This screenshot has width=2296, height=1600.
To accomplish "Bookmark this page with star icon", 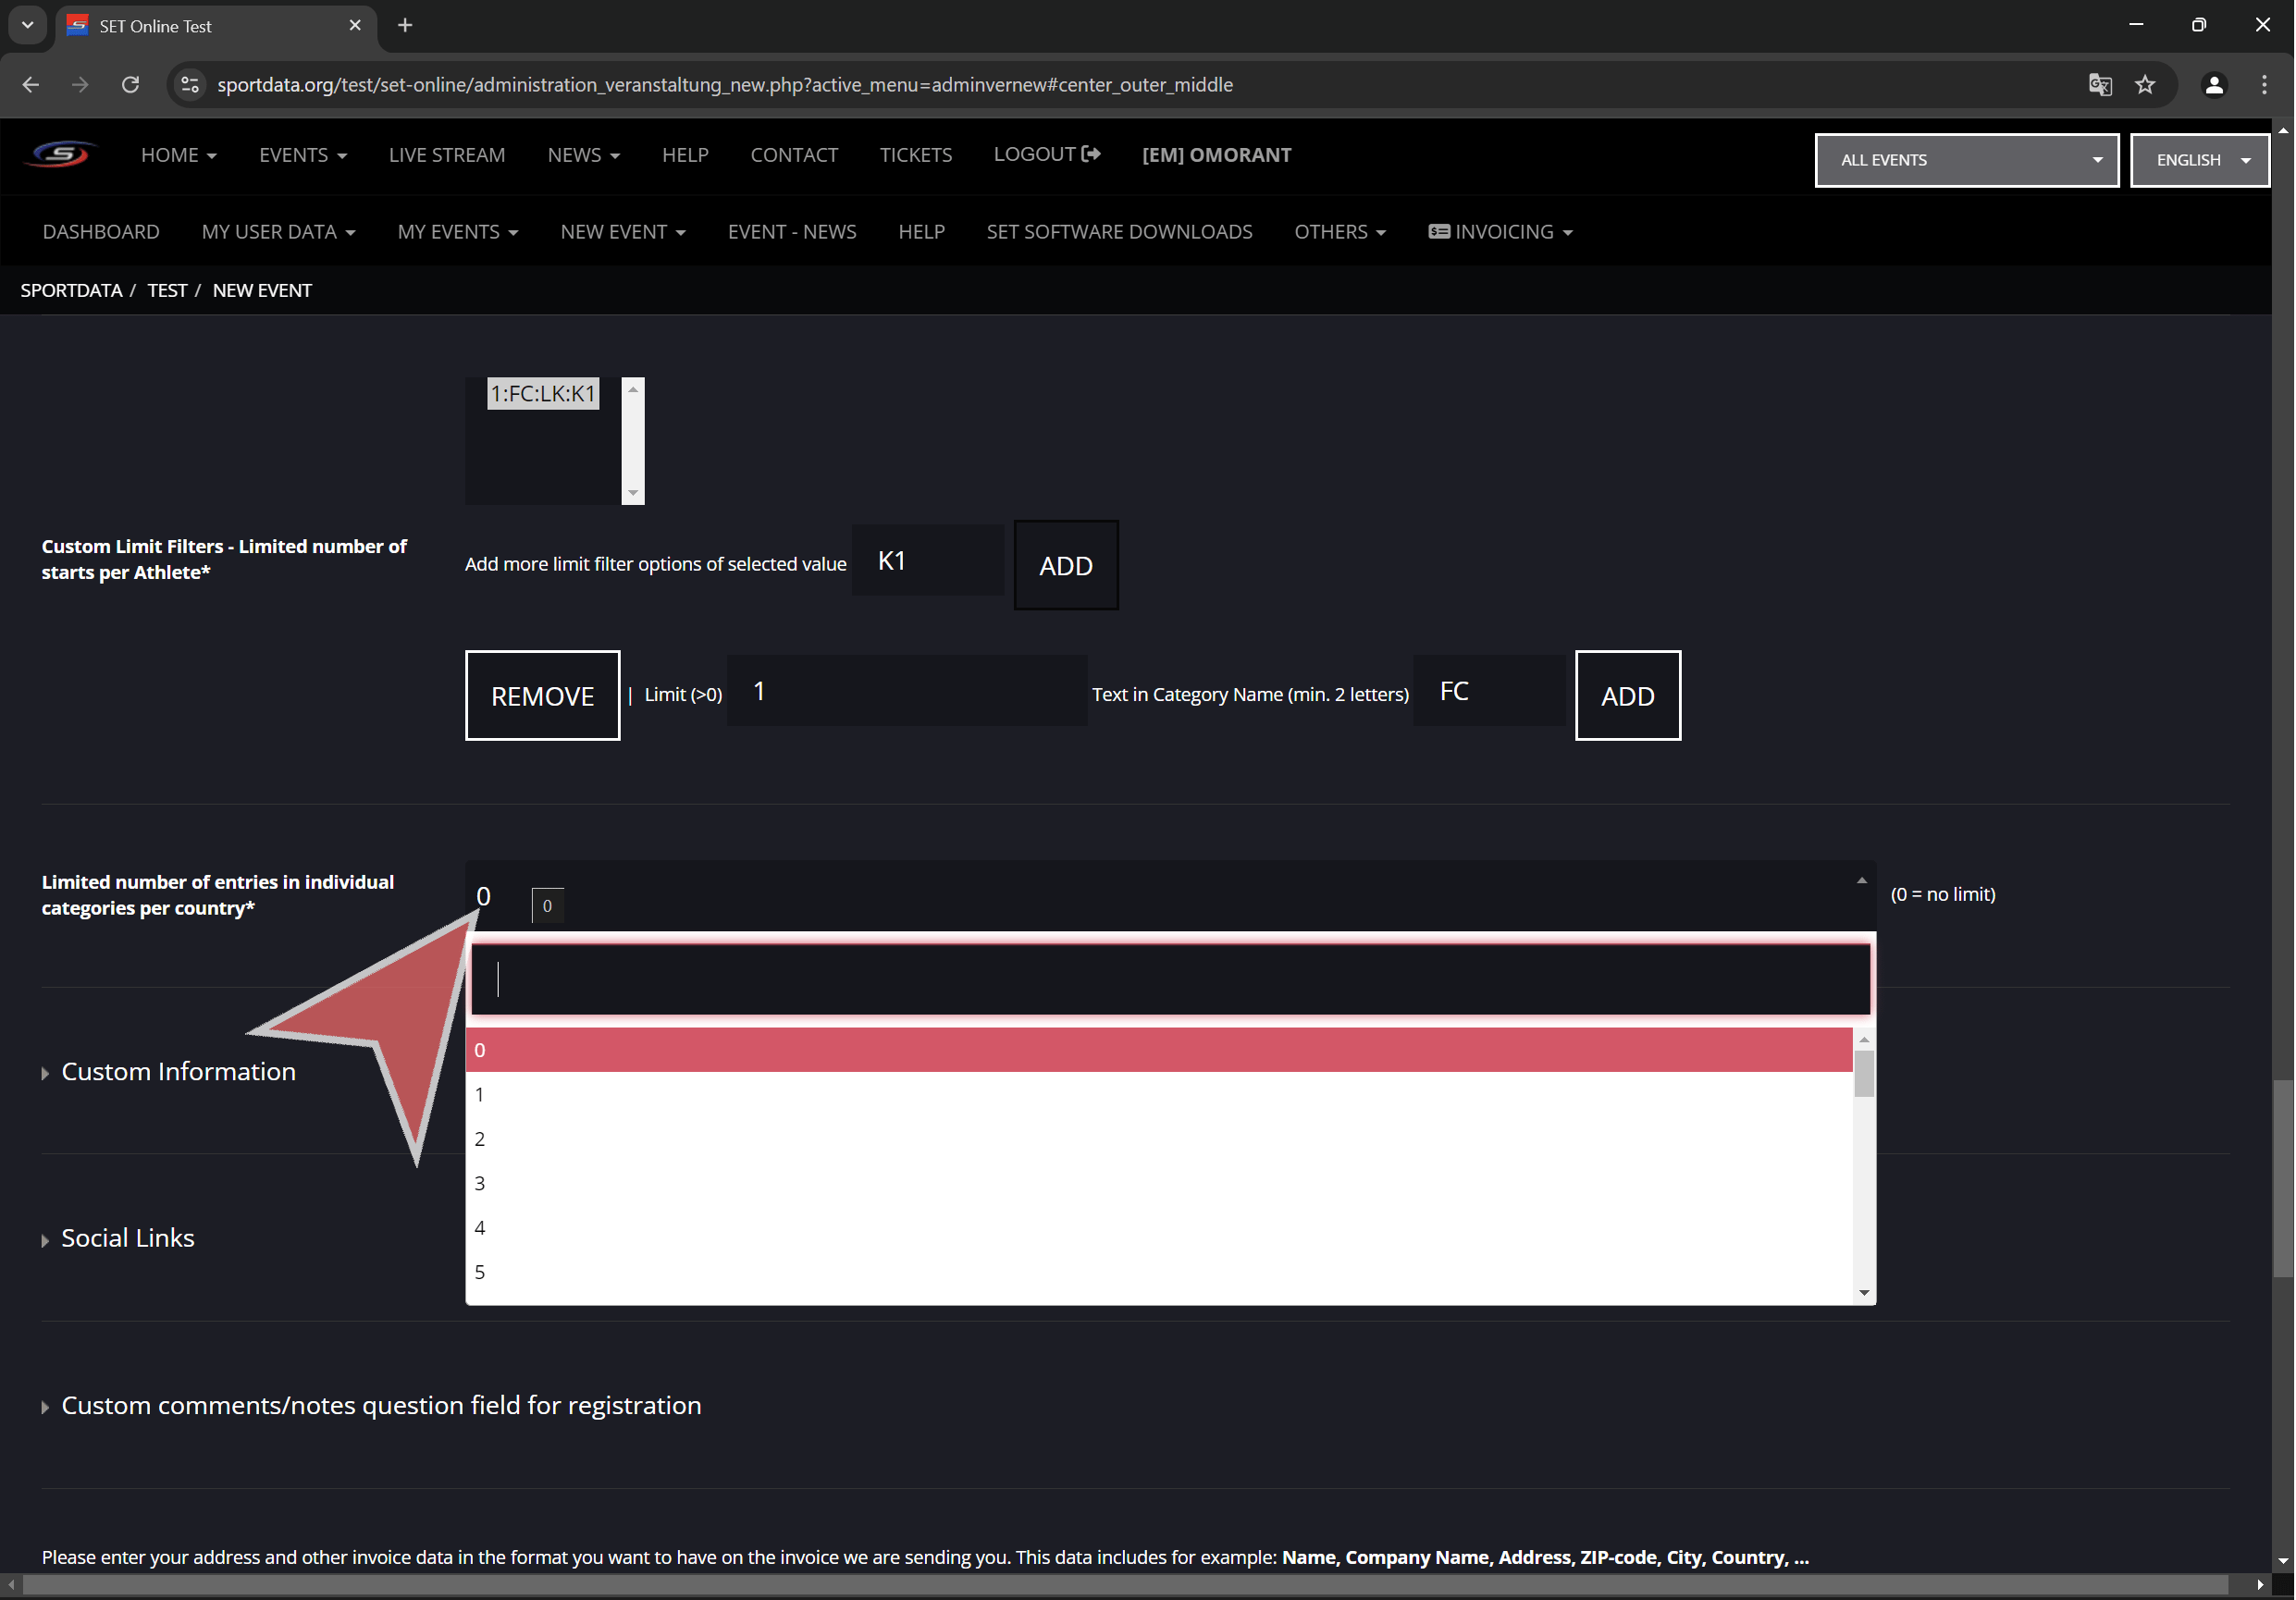I will [2145, 85].
